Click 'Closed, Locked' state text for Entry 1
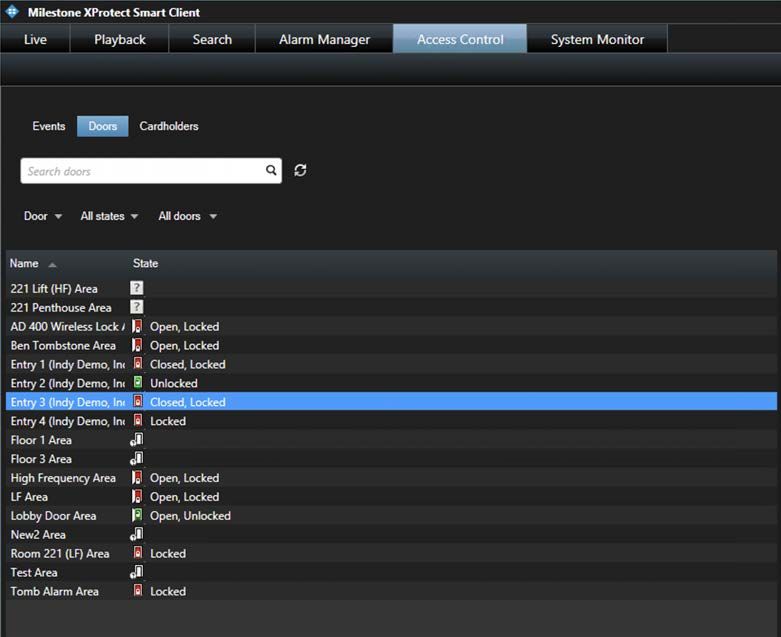The height and width of the screenshot is (637, 781). tap(188, 364)
